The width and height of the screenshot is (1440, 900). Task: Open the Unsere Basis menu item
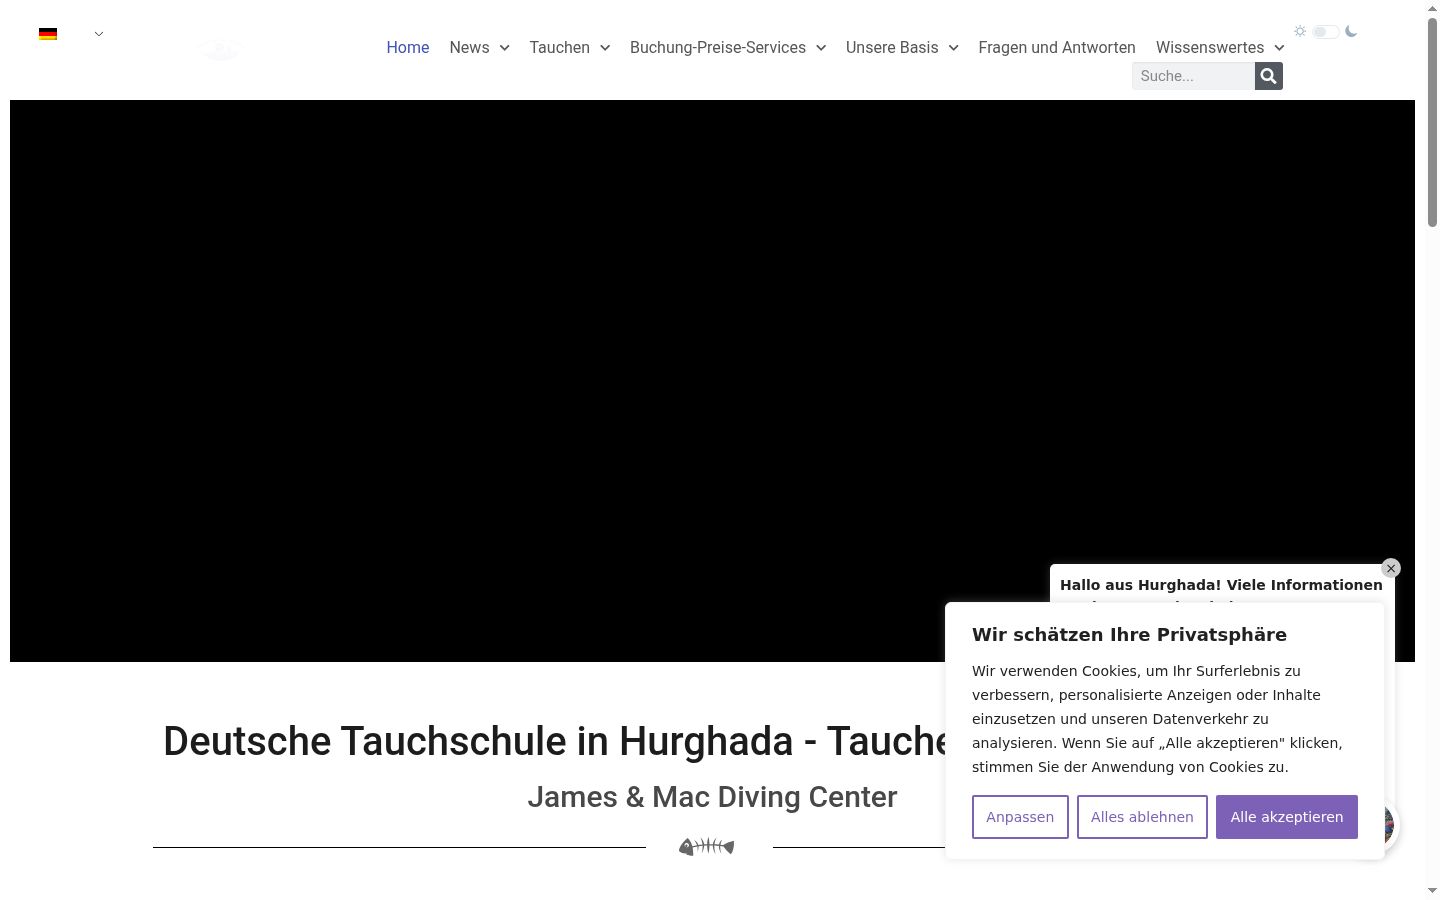click(892, 48)
